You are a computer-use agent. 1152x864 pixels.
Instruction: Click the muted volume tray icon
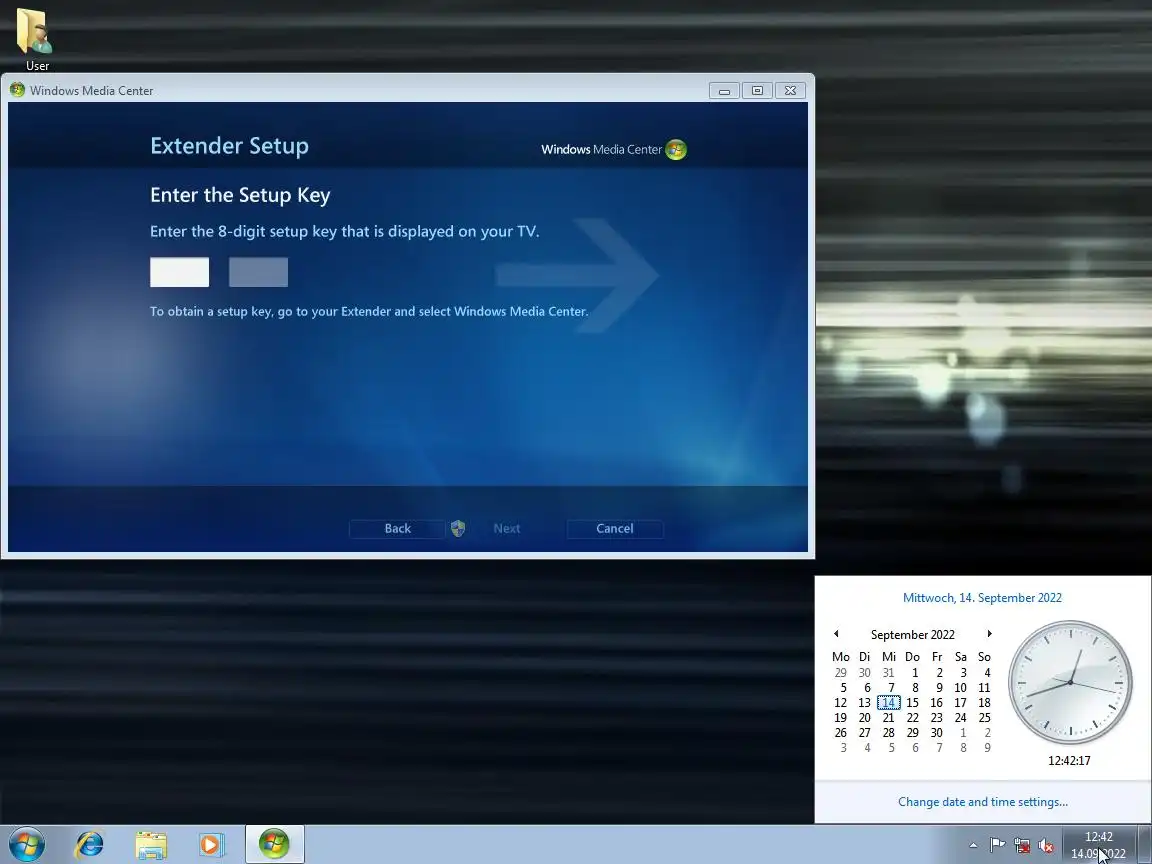(x=1045, y=846)
